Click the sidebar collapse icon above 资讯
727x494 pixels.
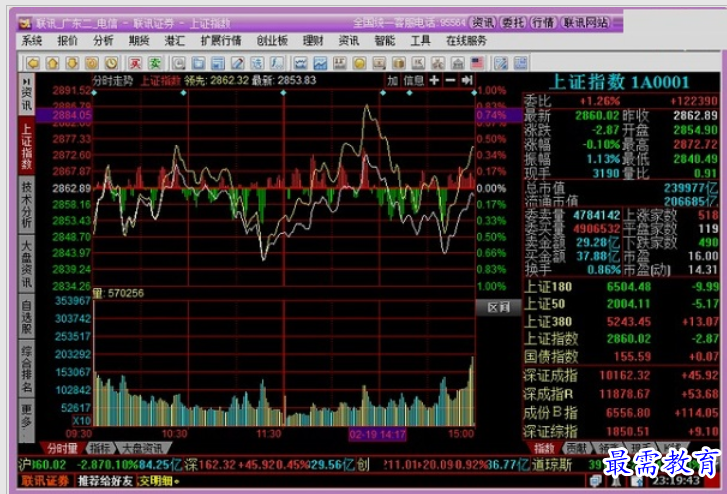coord(26,82)
